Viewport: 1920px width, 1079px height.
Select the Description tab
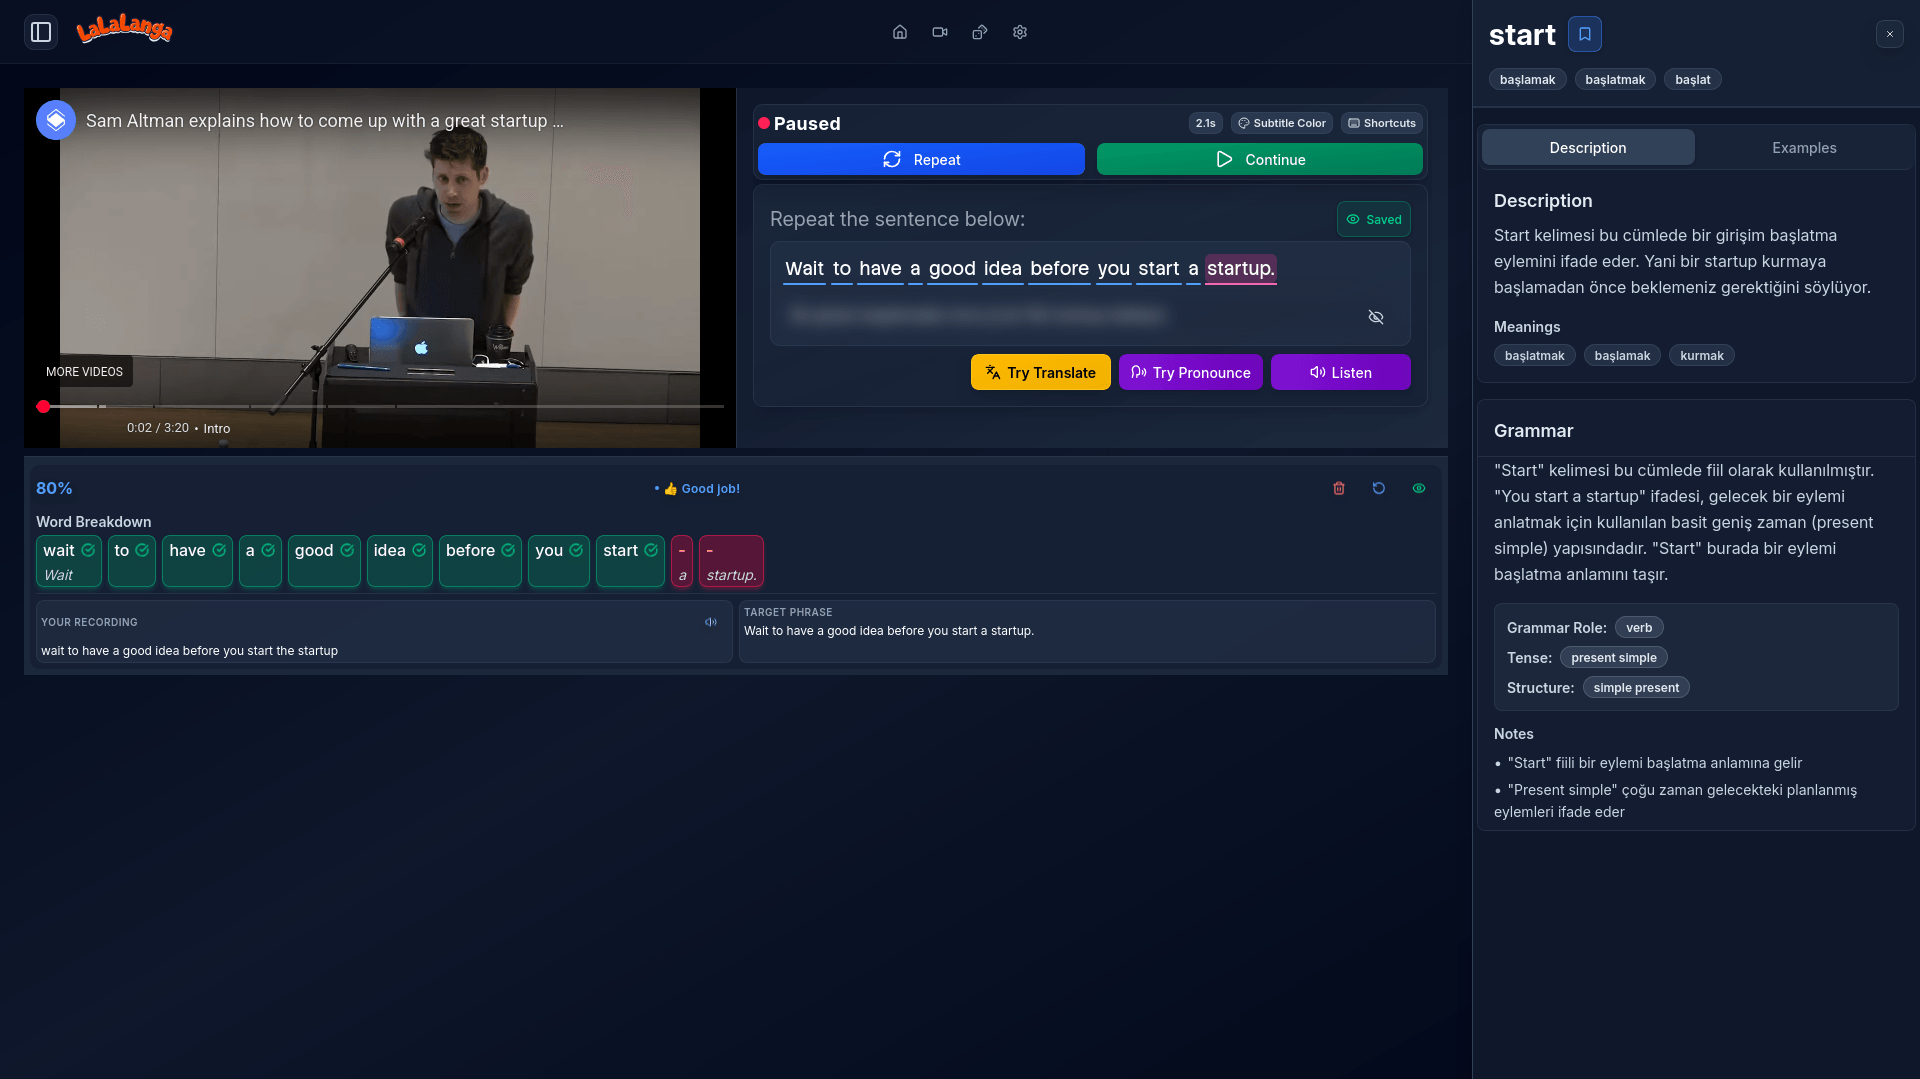point(1587,148)
